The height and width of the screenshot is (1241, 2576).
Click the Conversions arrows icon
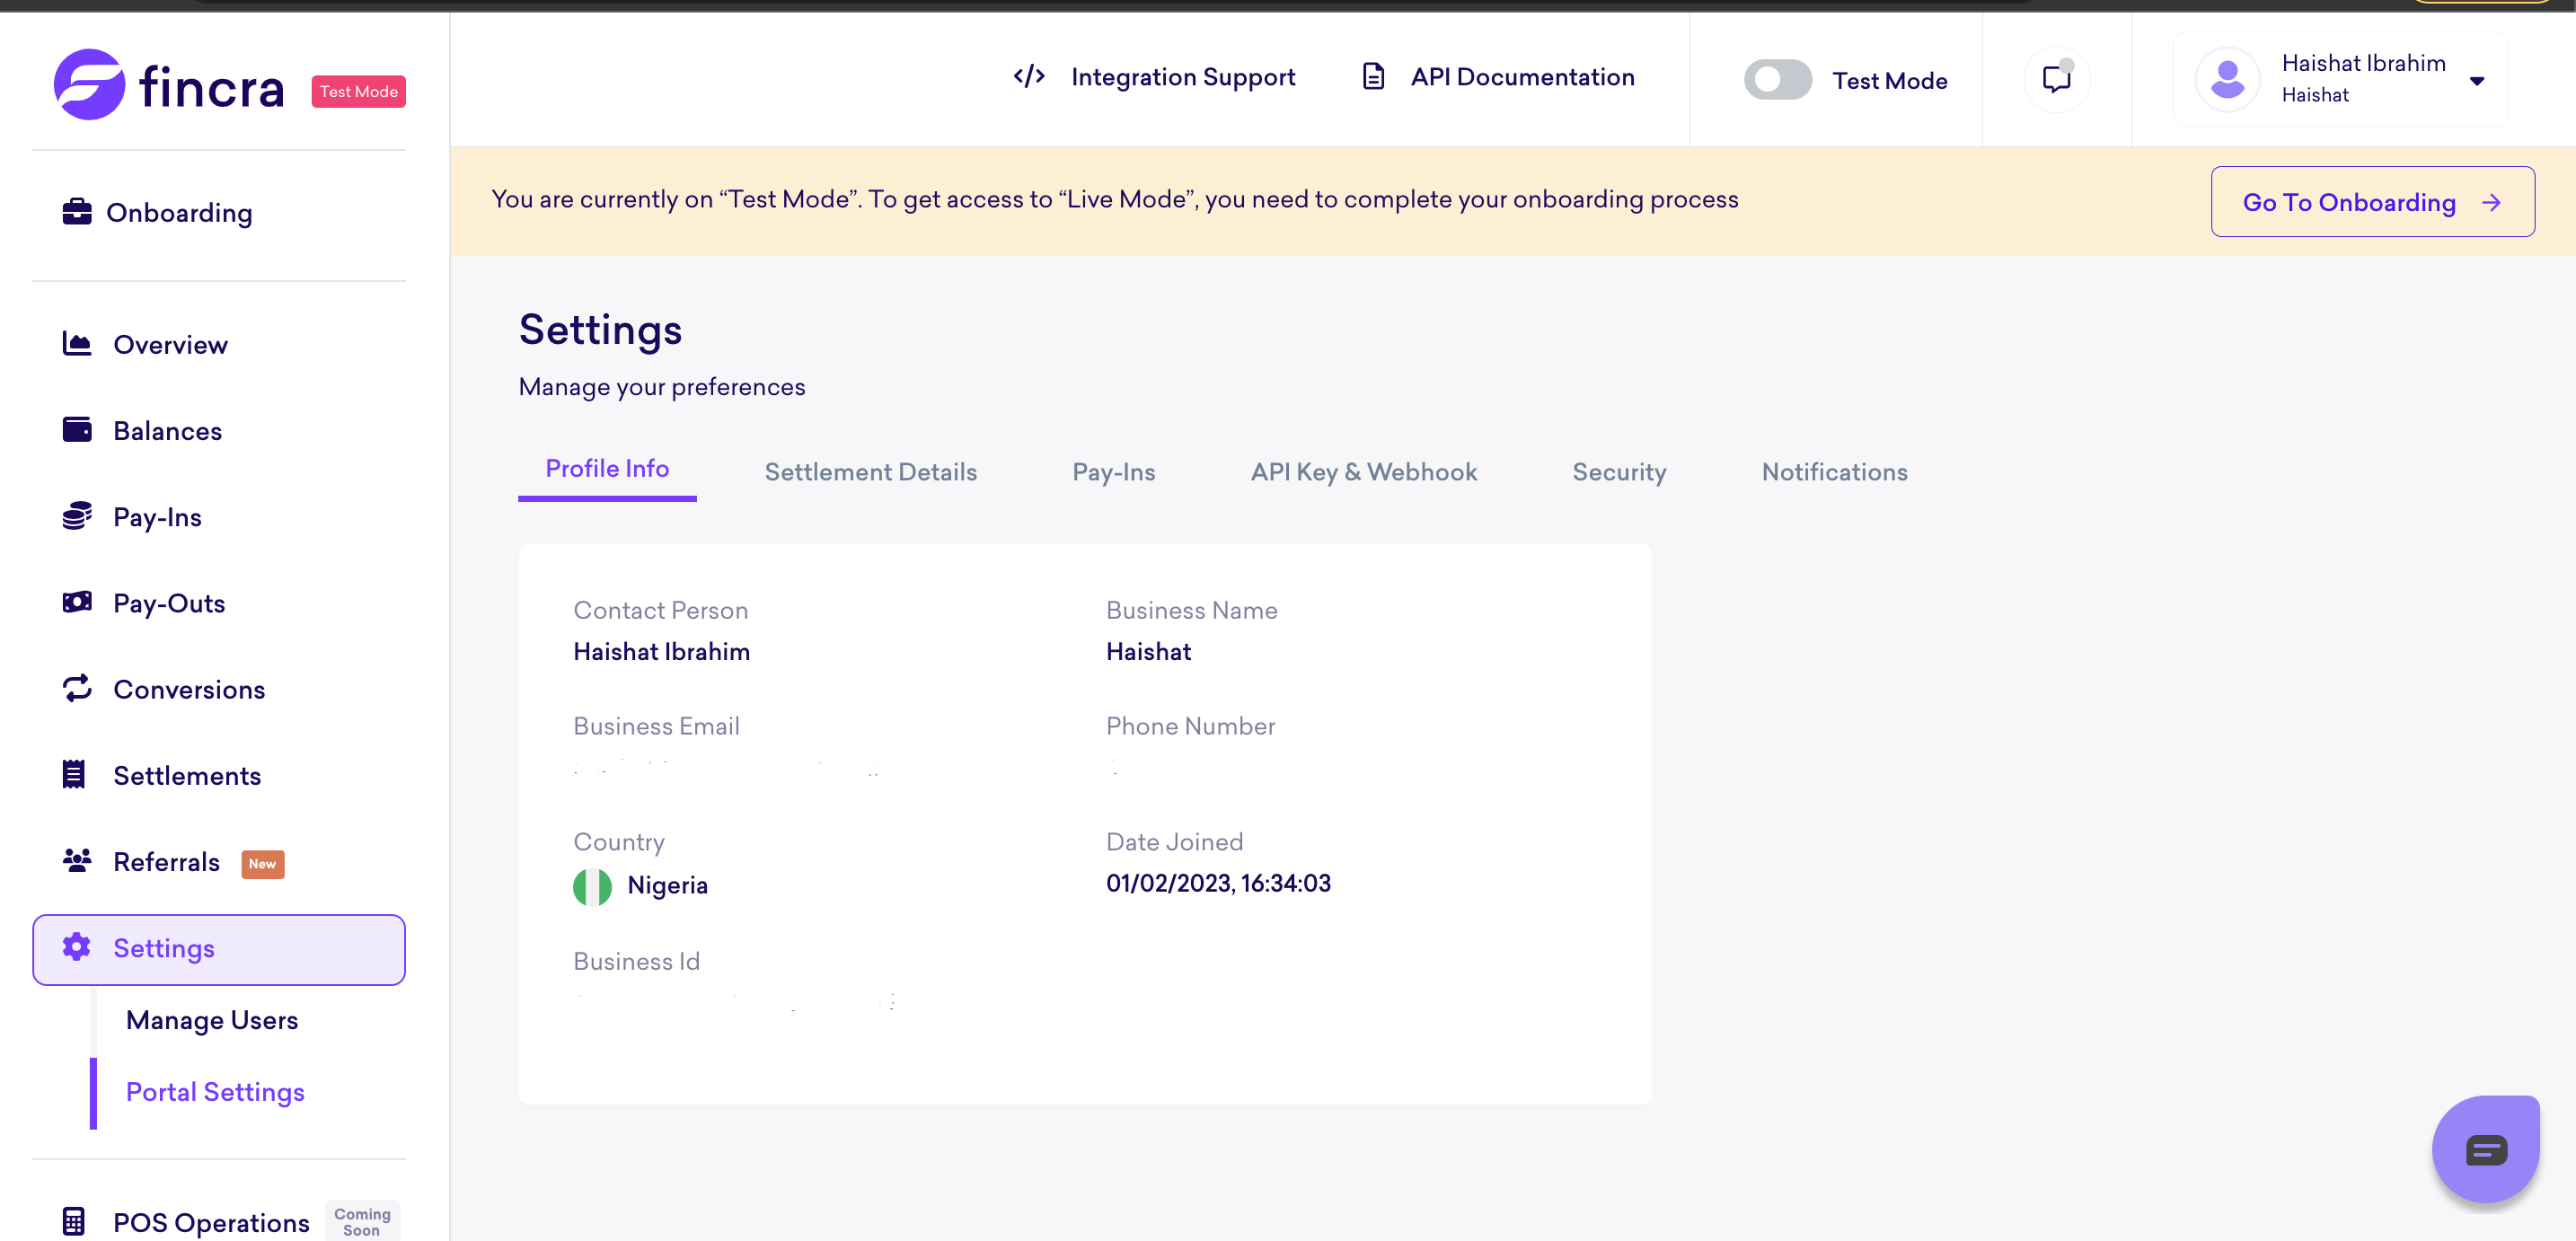[77, 688]
